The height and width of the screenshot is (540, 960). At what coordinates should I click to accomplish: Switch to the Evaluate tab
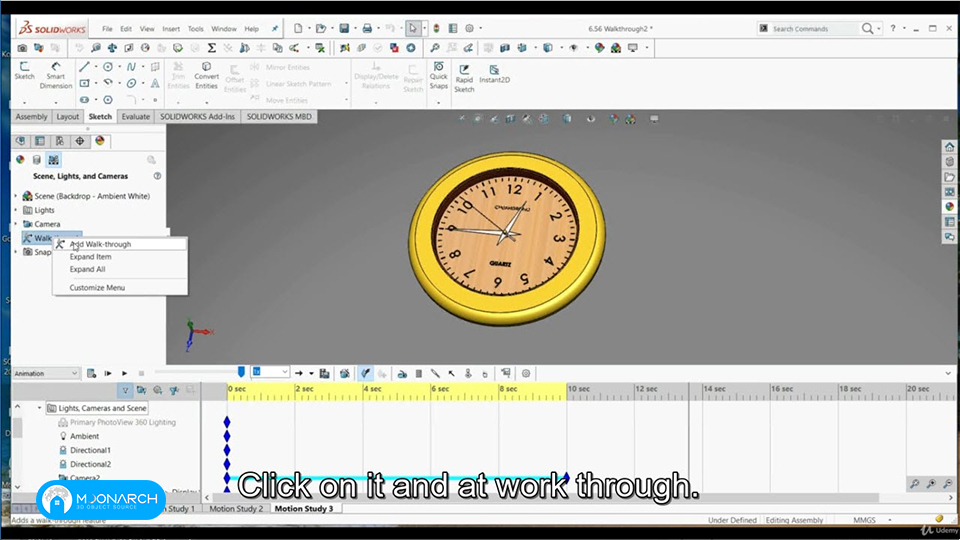(x=135, y=116)
